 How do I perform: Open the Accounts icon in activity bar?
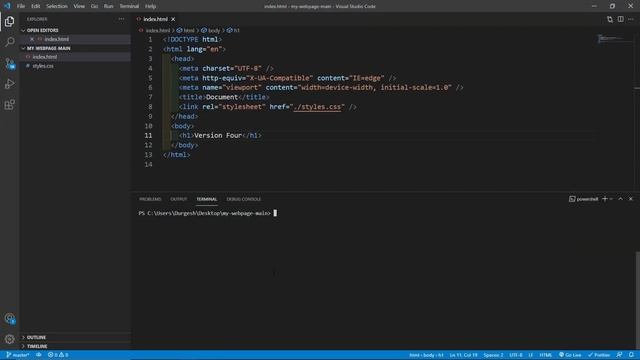pyautogui.click(x=9, y=318)
